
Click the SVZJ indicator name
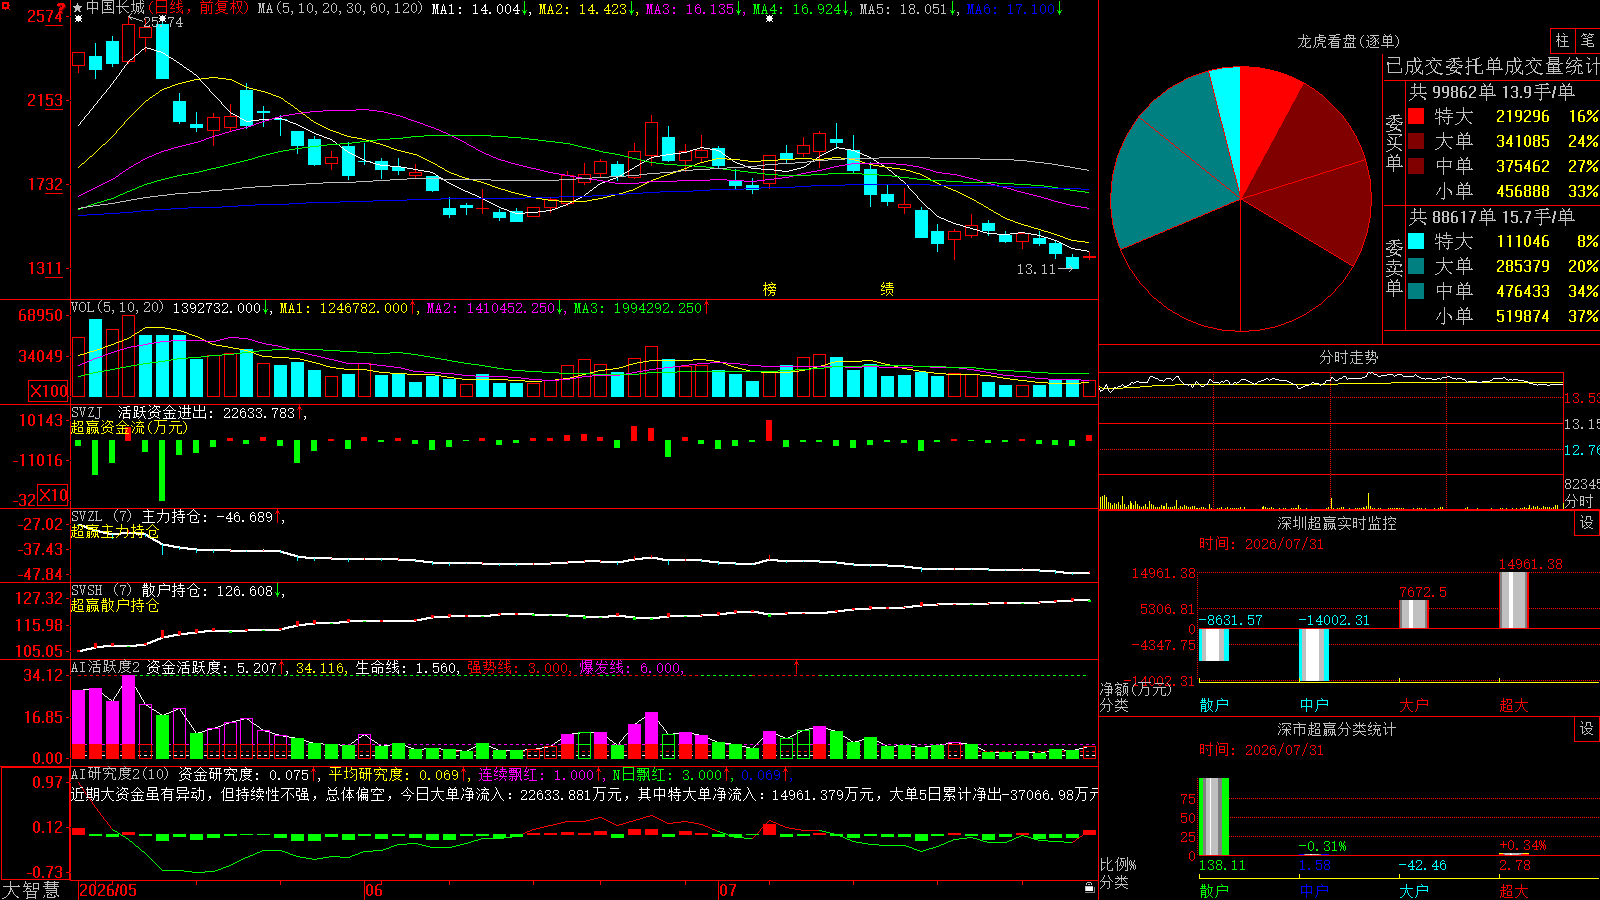[x=87, y=412]
